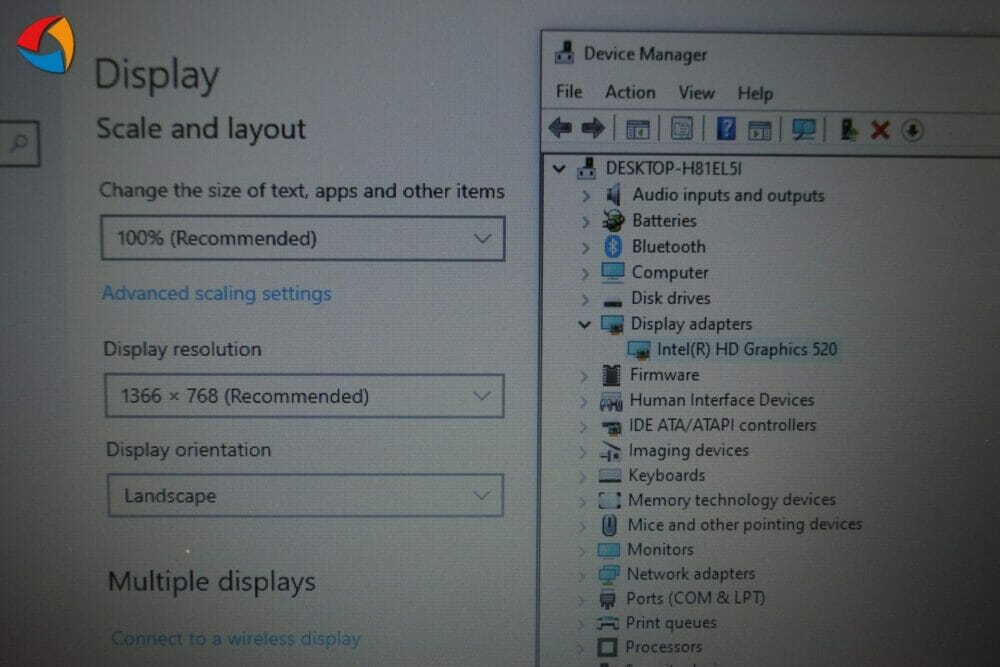Open the Landscape orientation dropdown
The width and height of the screenshot is (1000, 667).
tap(305, 495)
